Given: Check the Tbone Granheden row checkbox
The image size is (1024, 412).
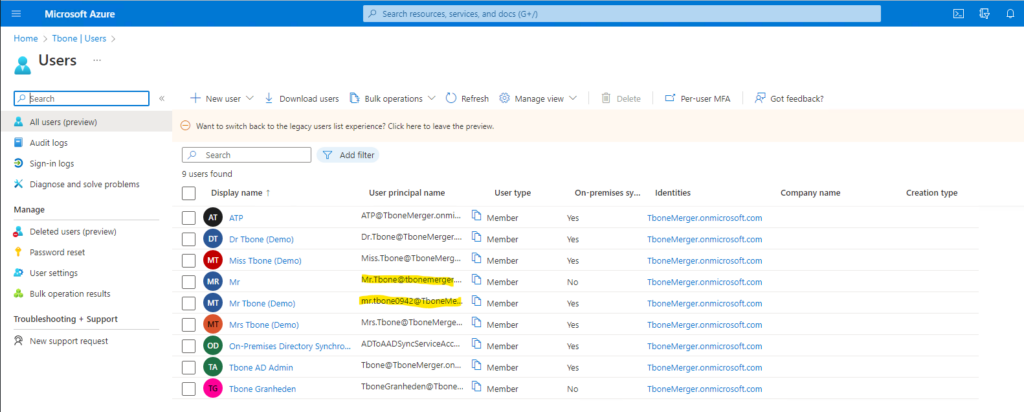Looking at the screenshot, I should [x=189, y=388].
